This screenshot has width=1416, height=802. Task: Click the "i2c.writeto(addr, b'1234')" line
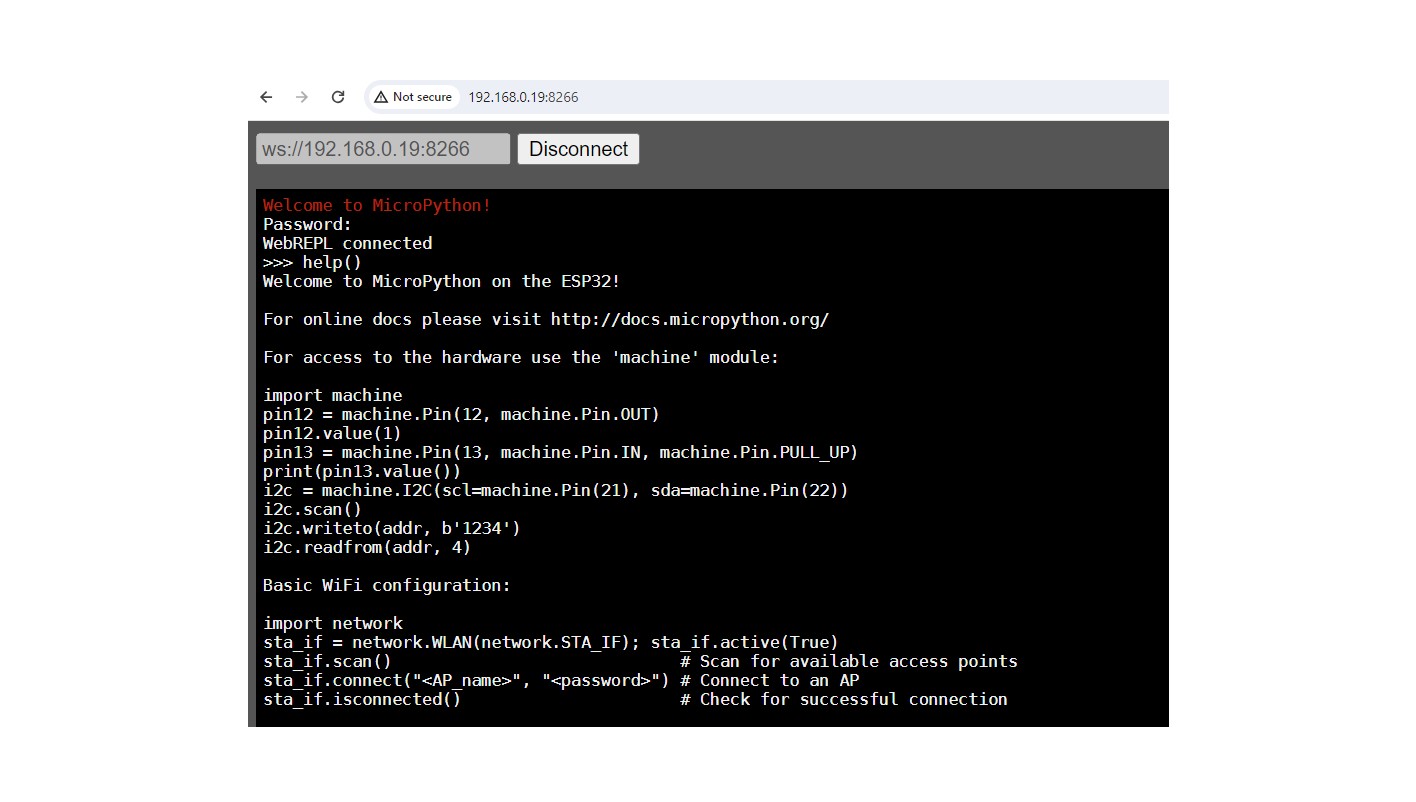[391, 528]
